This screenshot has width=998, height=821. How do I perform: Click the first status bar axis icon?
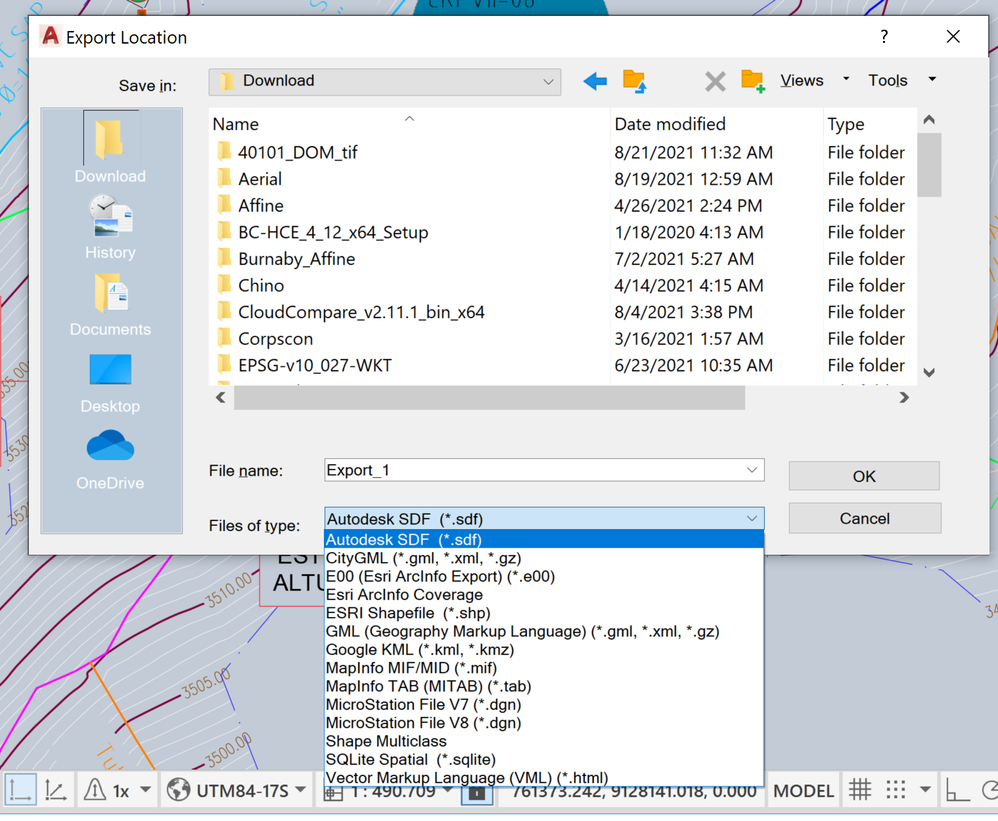(20, 790)
